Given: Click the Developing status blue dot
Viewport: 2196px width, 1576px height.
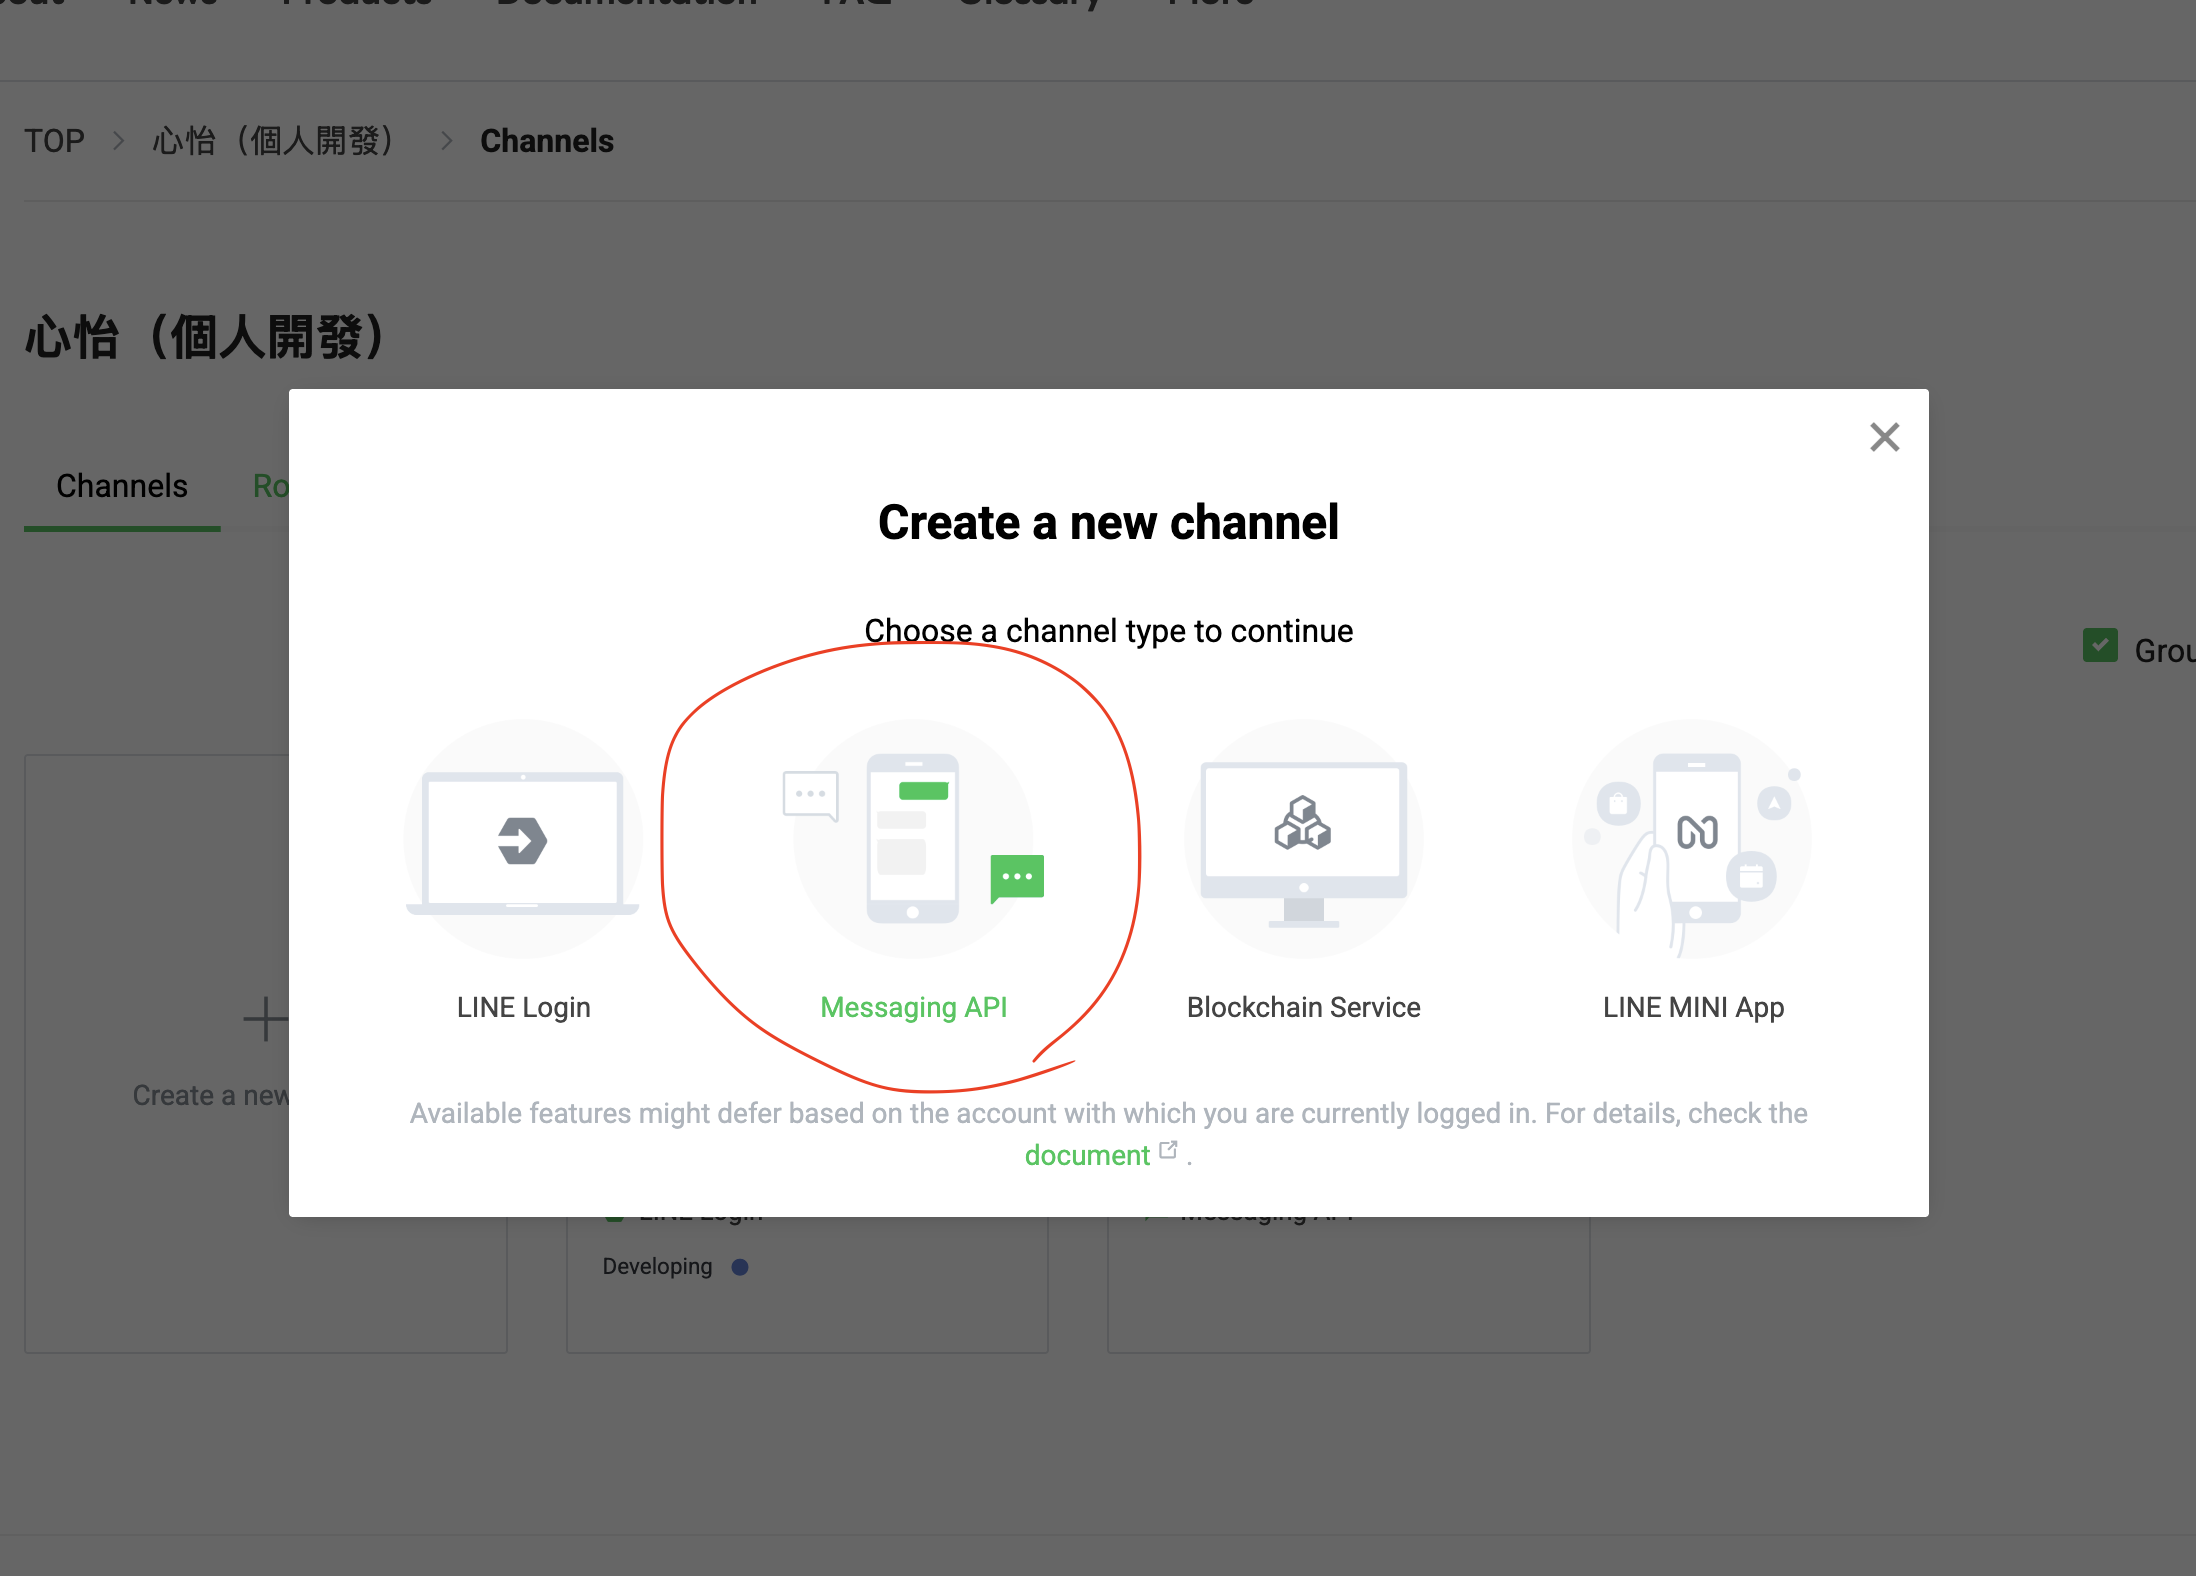Looking at the screenshot, I should pyautogui.click(x=740, y=1267).
